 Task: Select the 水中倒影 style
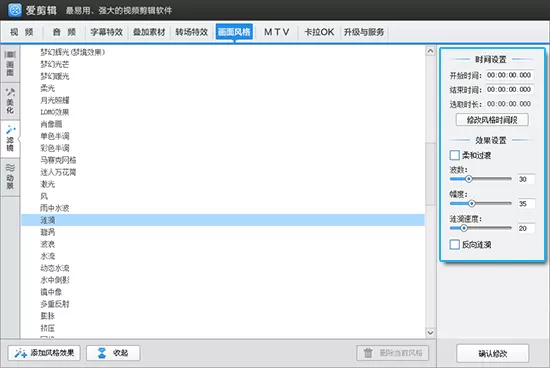54,280
